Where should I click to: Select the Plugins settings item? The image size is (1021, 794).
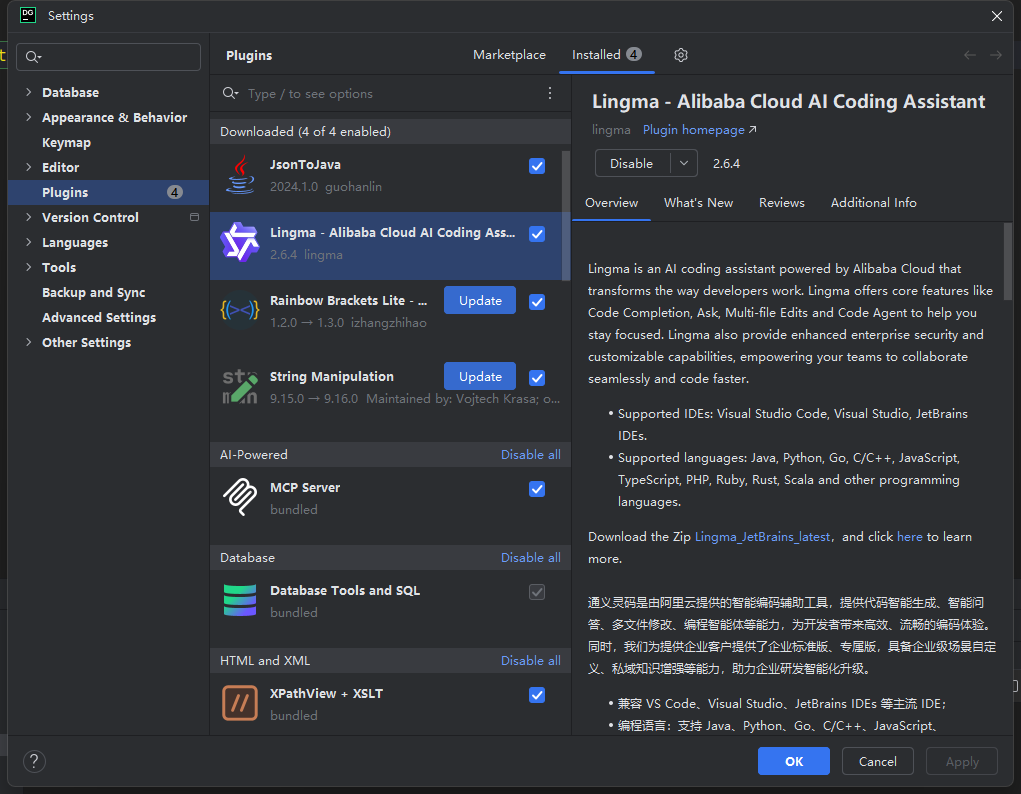[108, 192]
